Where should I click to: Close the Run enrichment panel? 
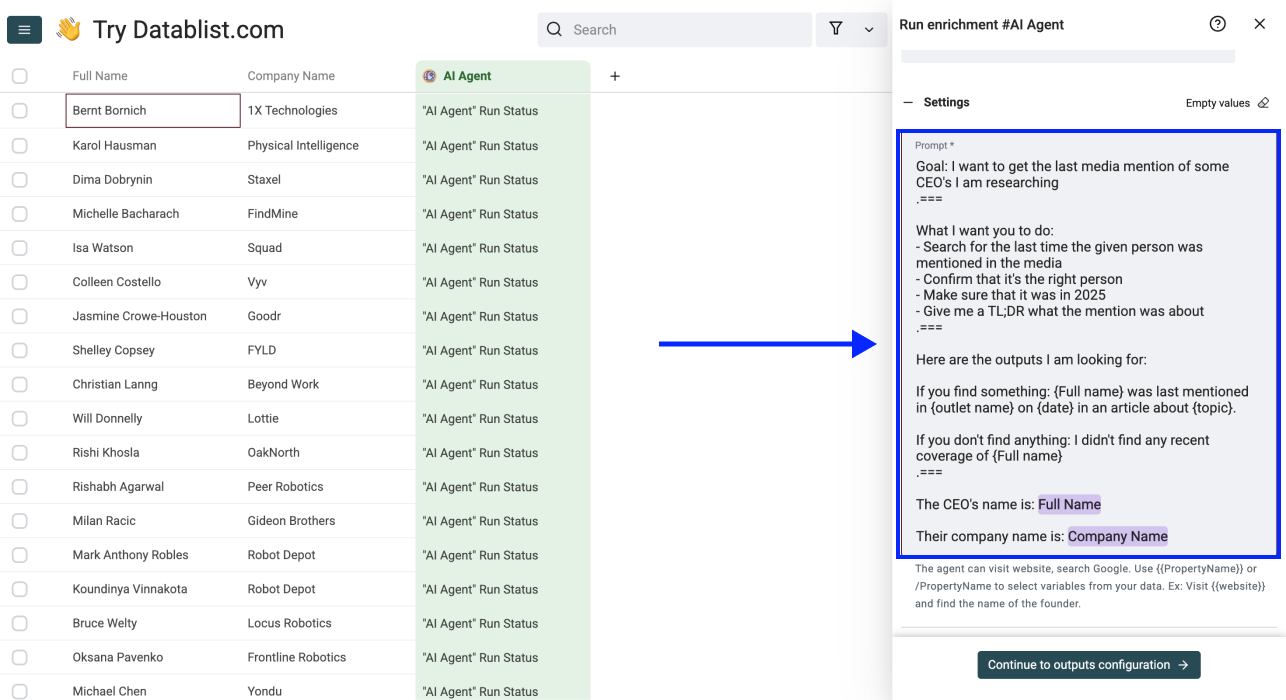[x=1260, y=24]
